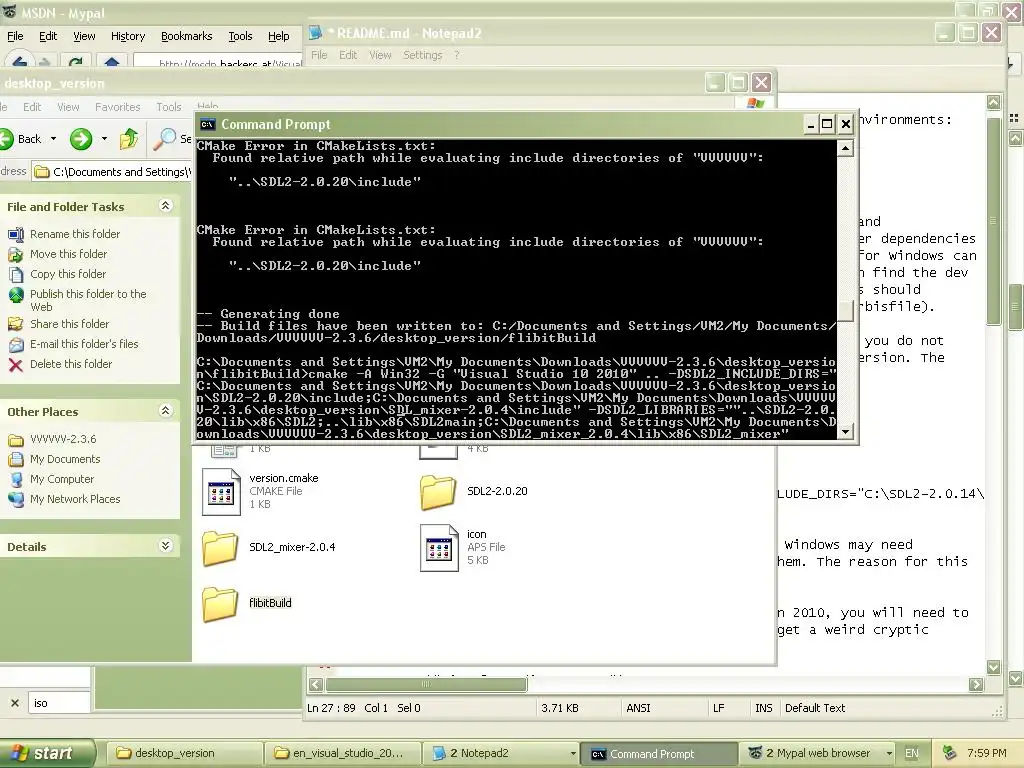This screenshot has height=768, width=1024.
Task: Click the My Network Places icon
Action: (16, 500)
